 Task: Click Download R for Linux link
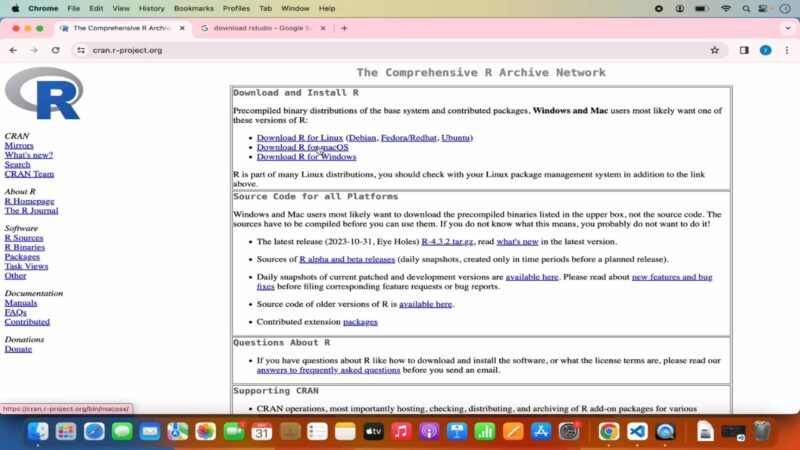(x=299, y=138)
